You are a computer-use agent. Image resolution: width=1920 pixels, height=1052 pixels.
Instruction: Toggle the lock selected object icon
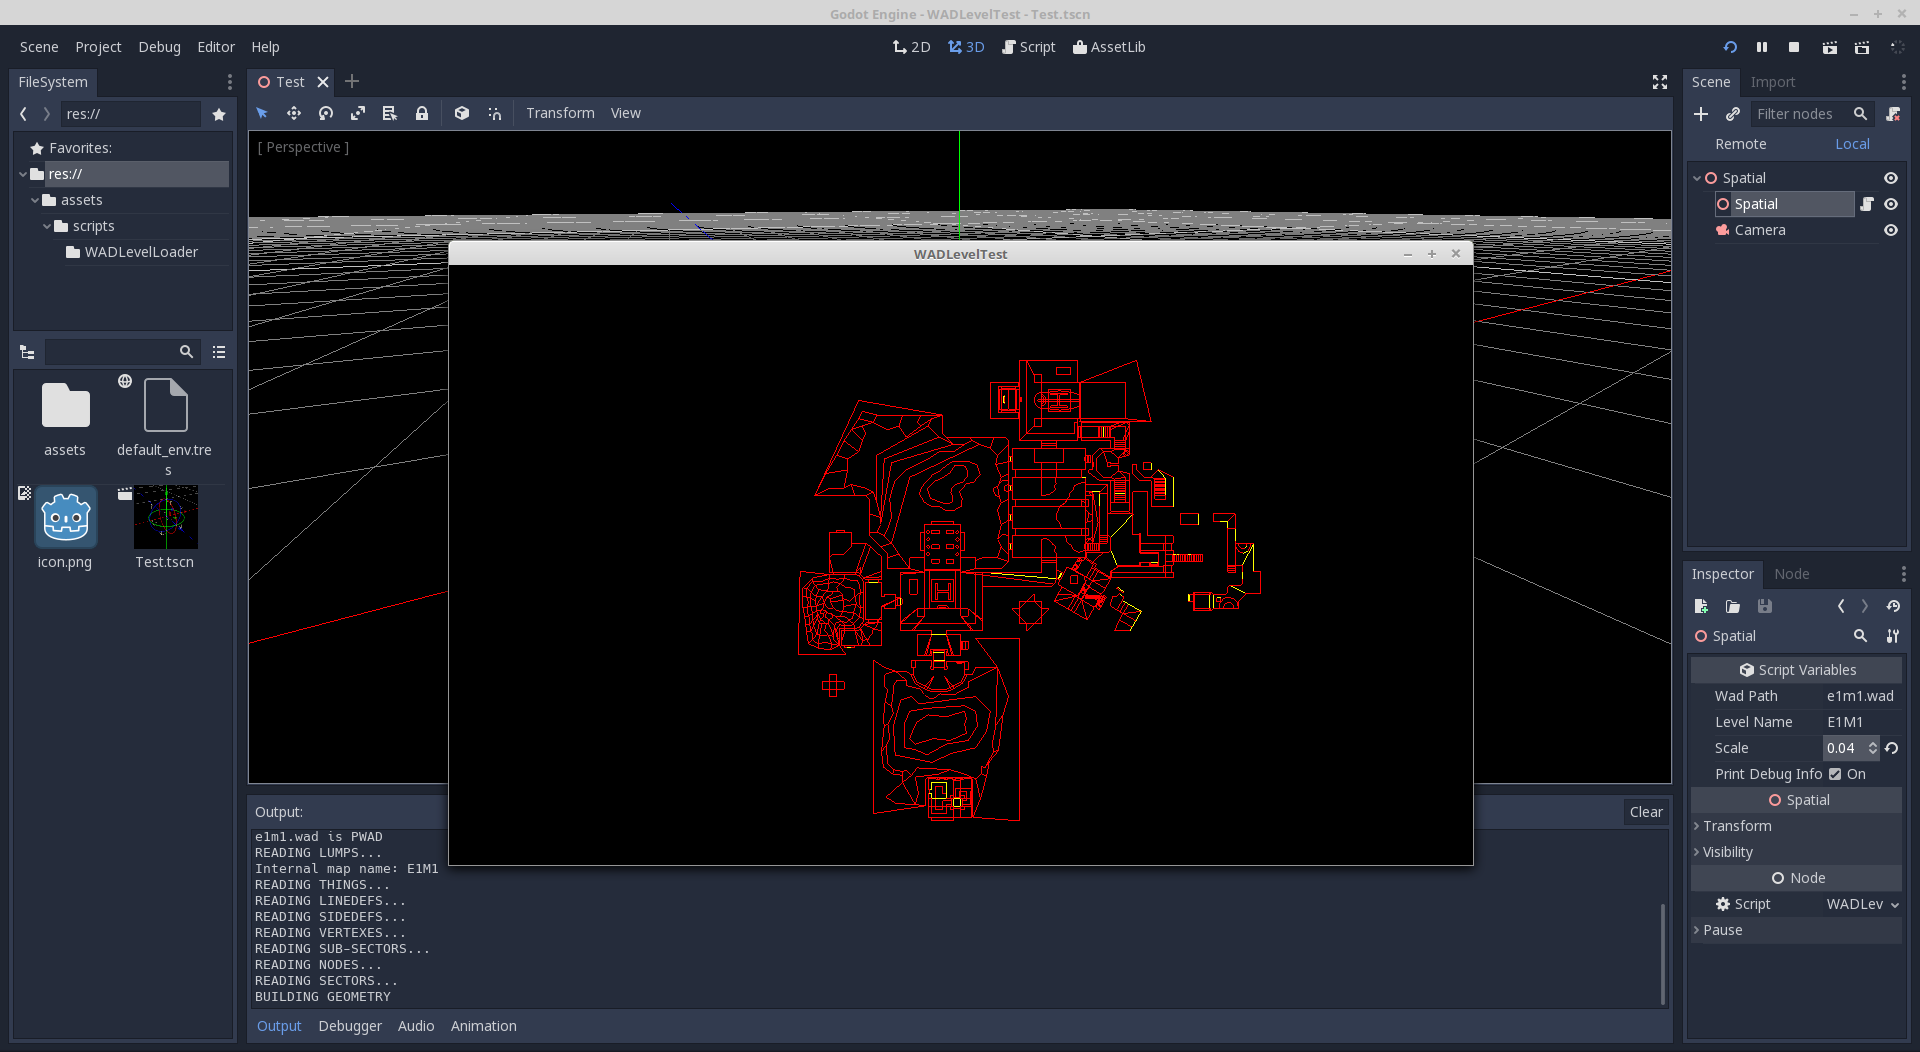pyautogui.click(x=422, y=113)
